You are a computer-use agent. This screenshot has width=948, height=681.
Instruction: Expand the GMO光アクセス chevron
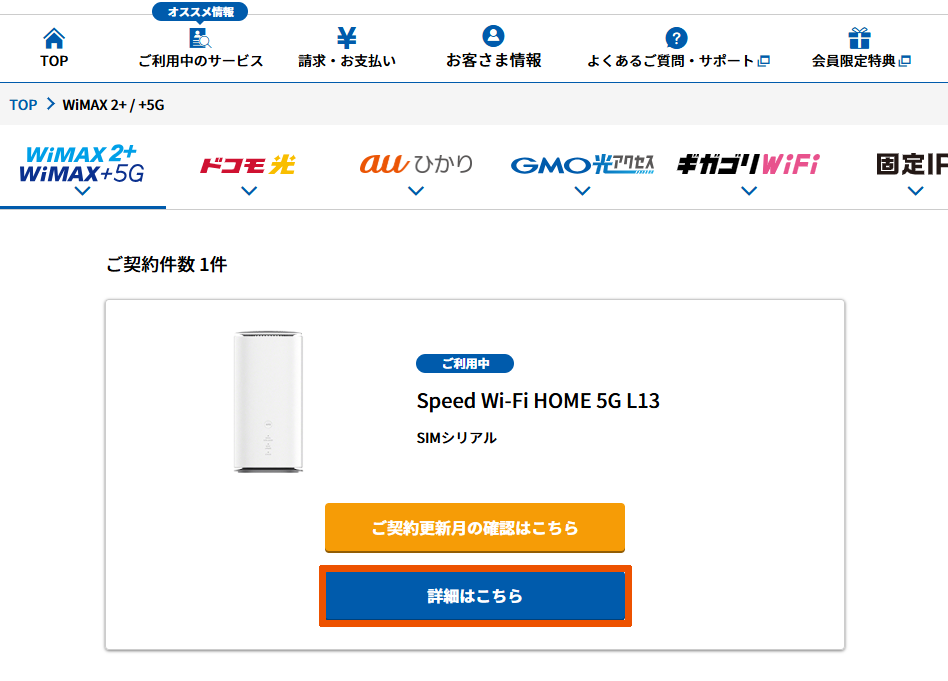click(583, 191)
